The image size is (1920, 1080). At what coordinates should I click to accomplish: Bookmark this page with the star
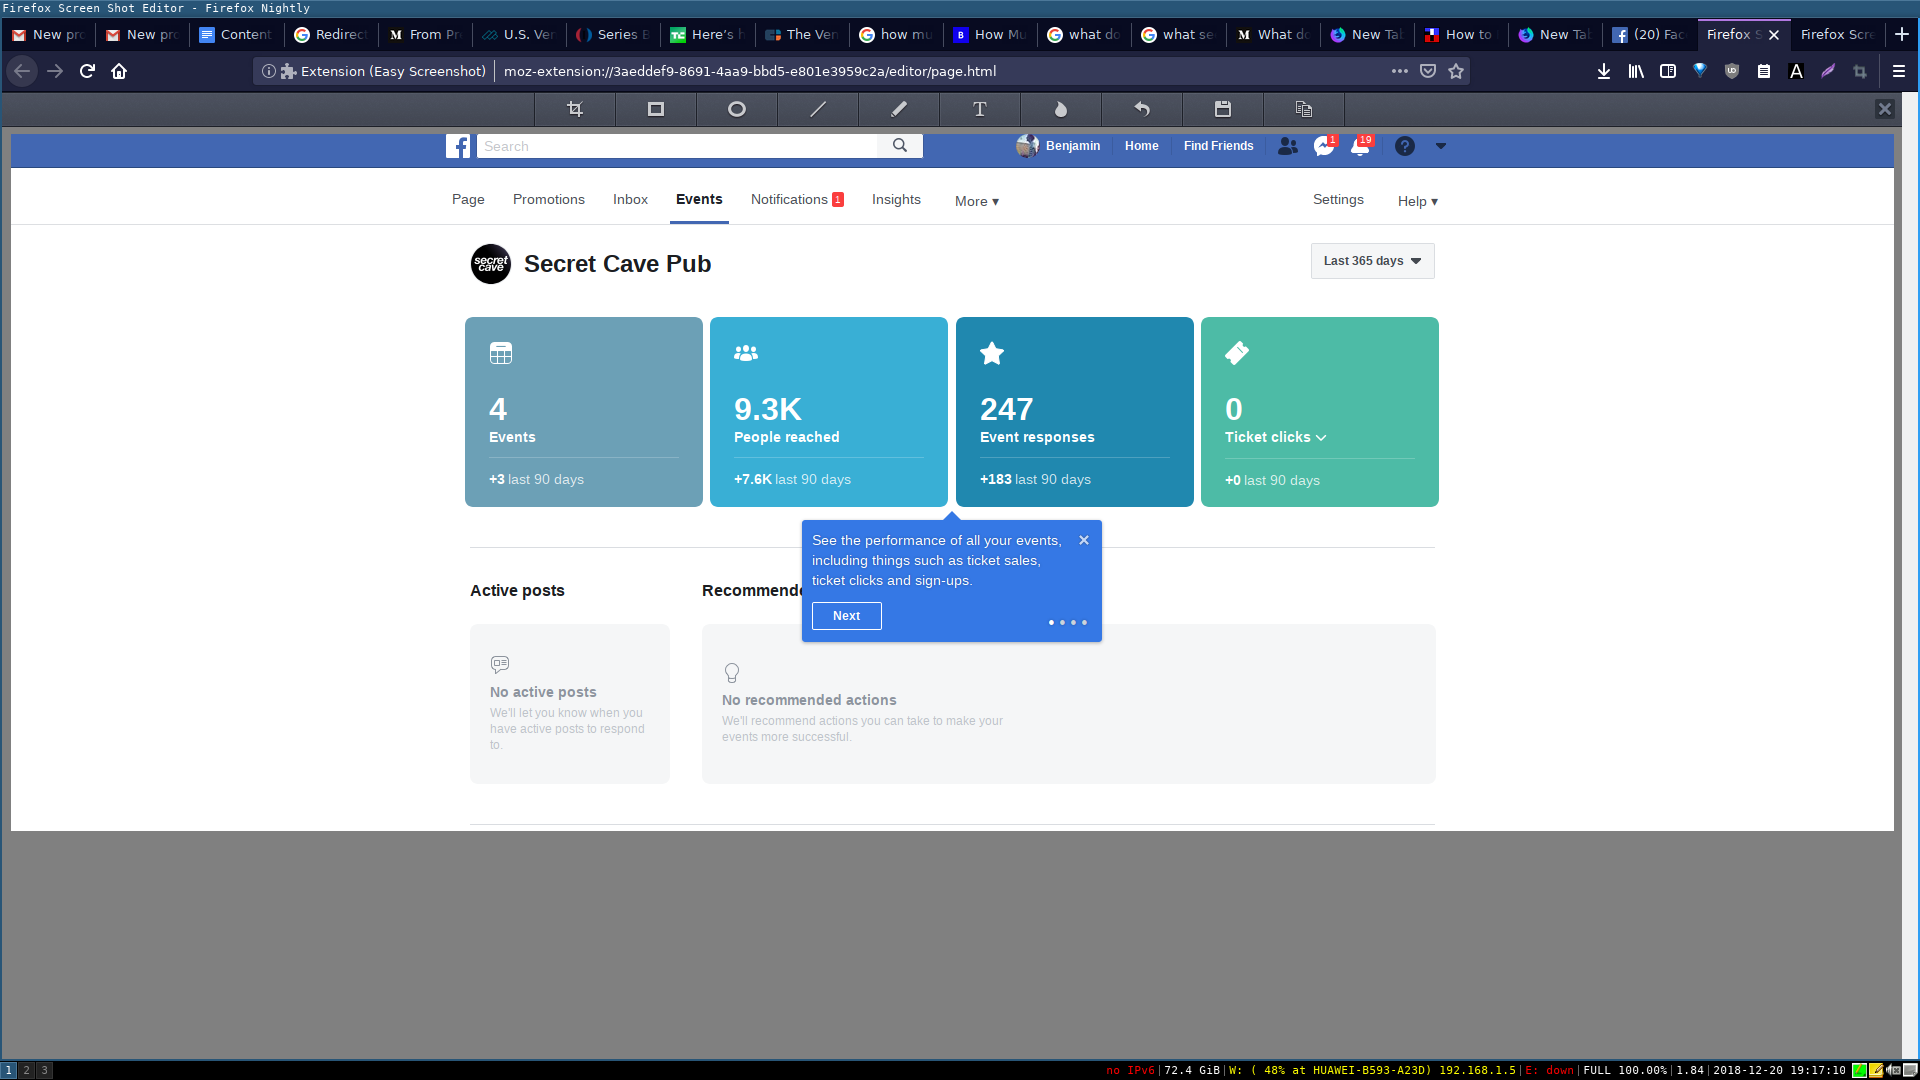pyautogui.click(x=1456, y=71)
